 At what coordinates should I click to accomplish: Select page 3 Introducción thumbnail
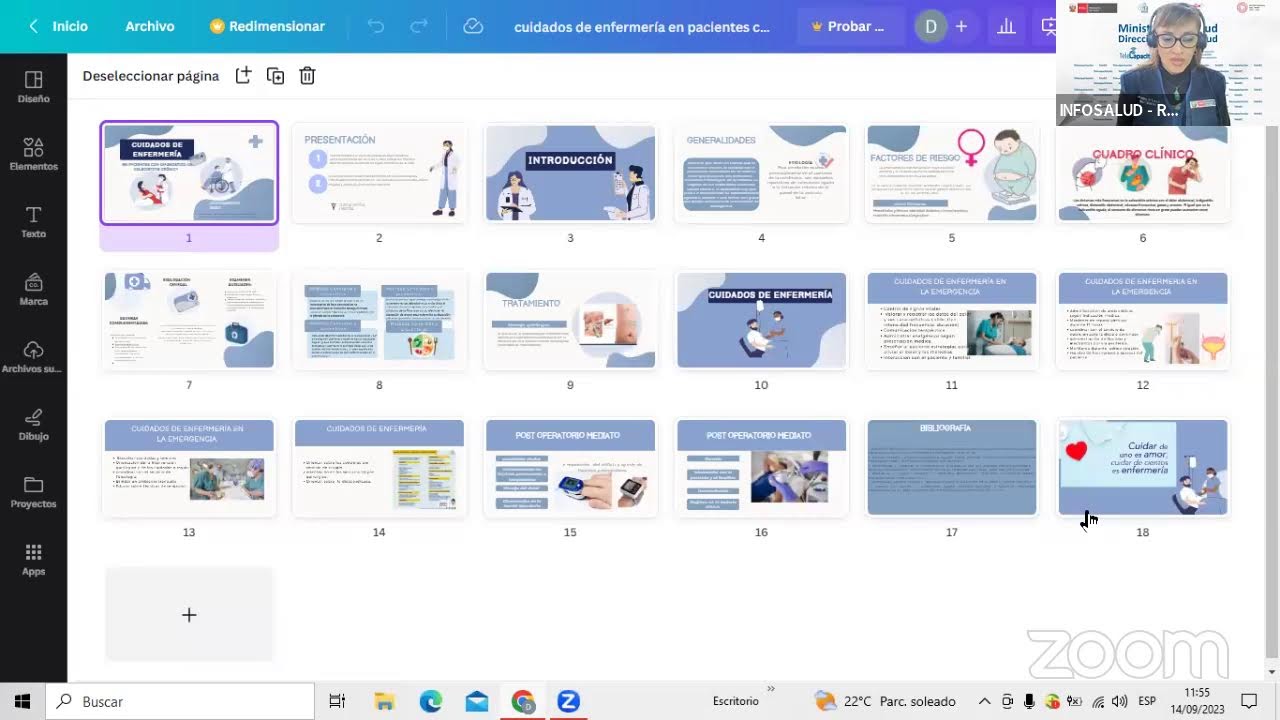(x=570, y=173)
